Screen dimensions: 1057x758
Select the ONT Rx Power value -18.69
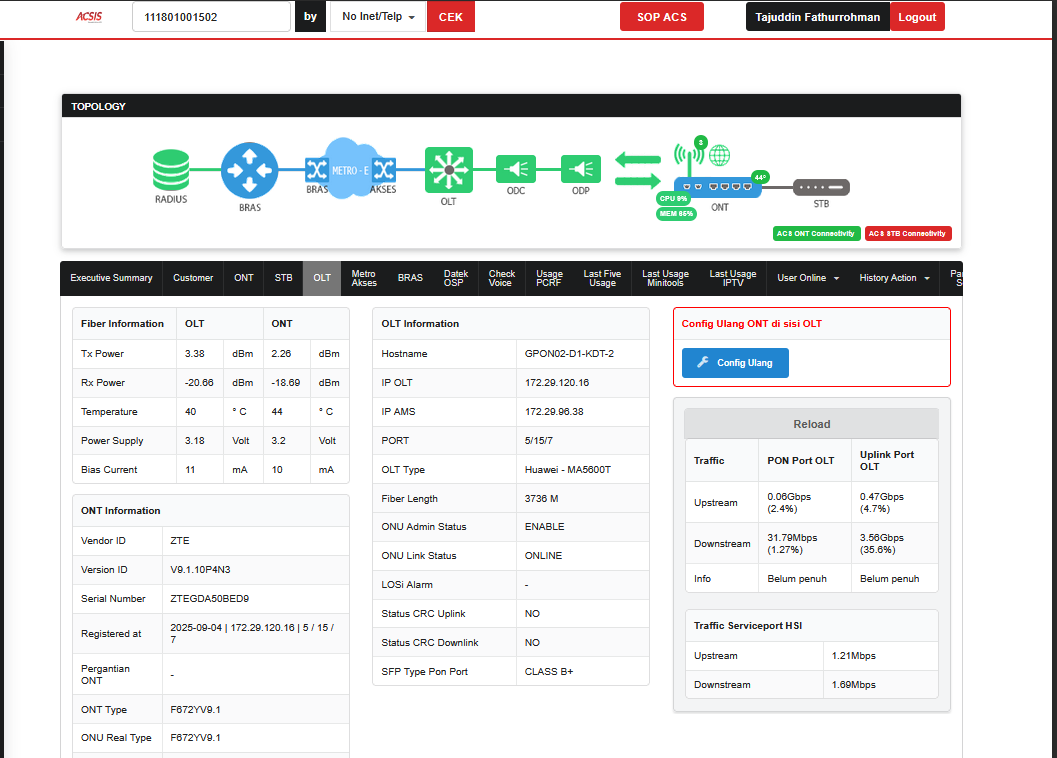point(286,382)
